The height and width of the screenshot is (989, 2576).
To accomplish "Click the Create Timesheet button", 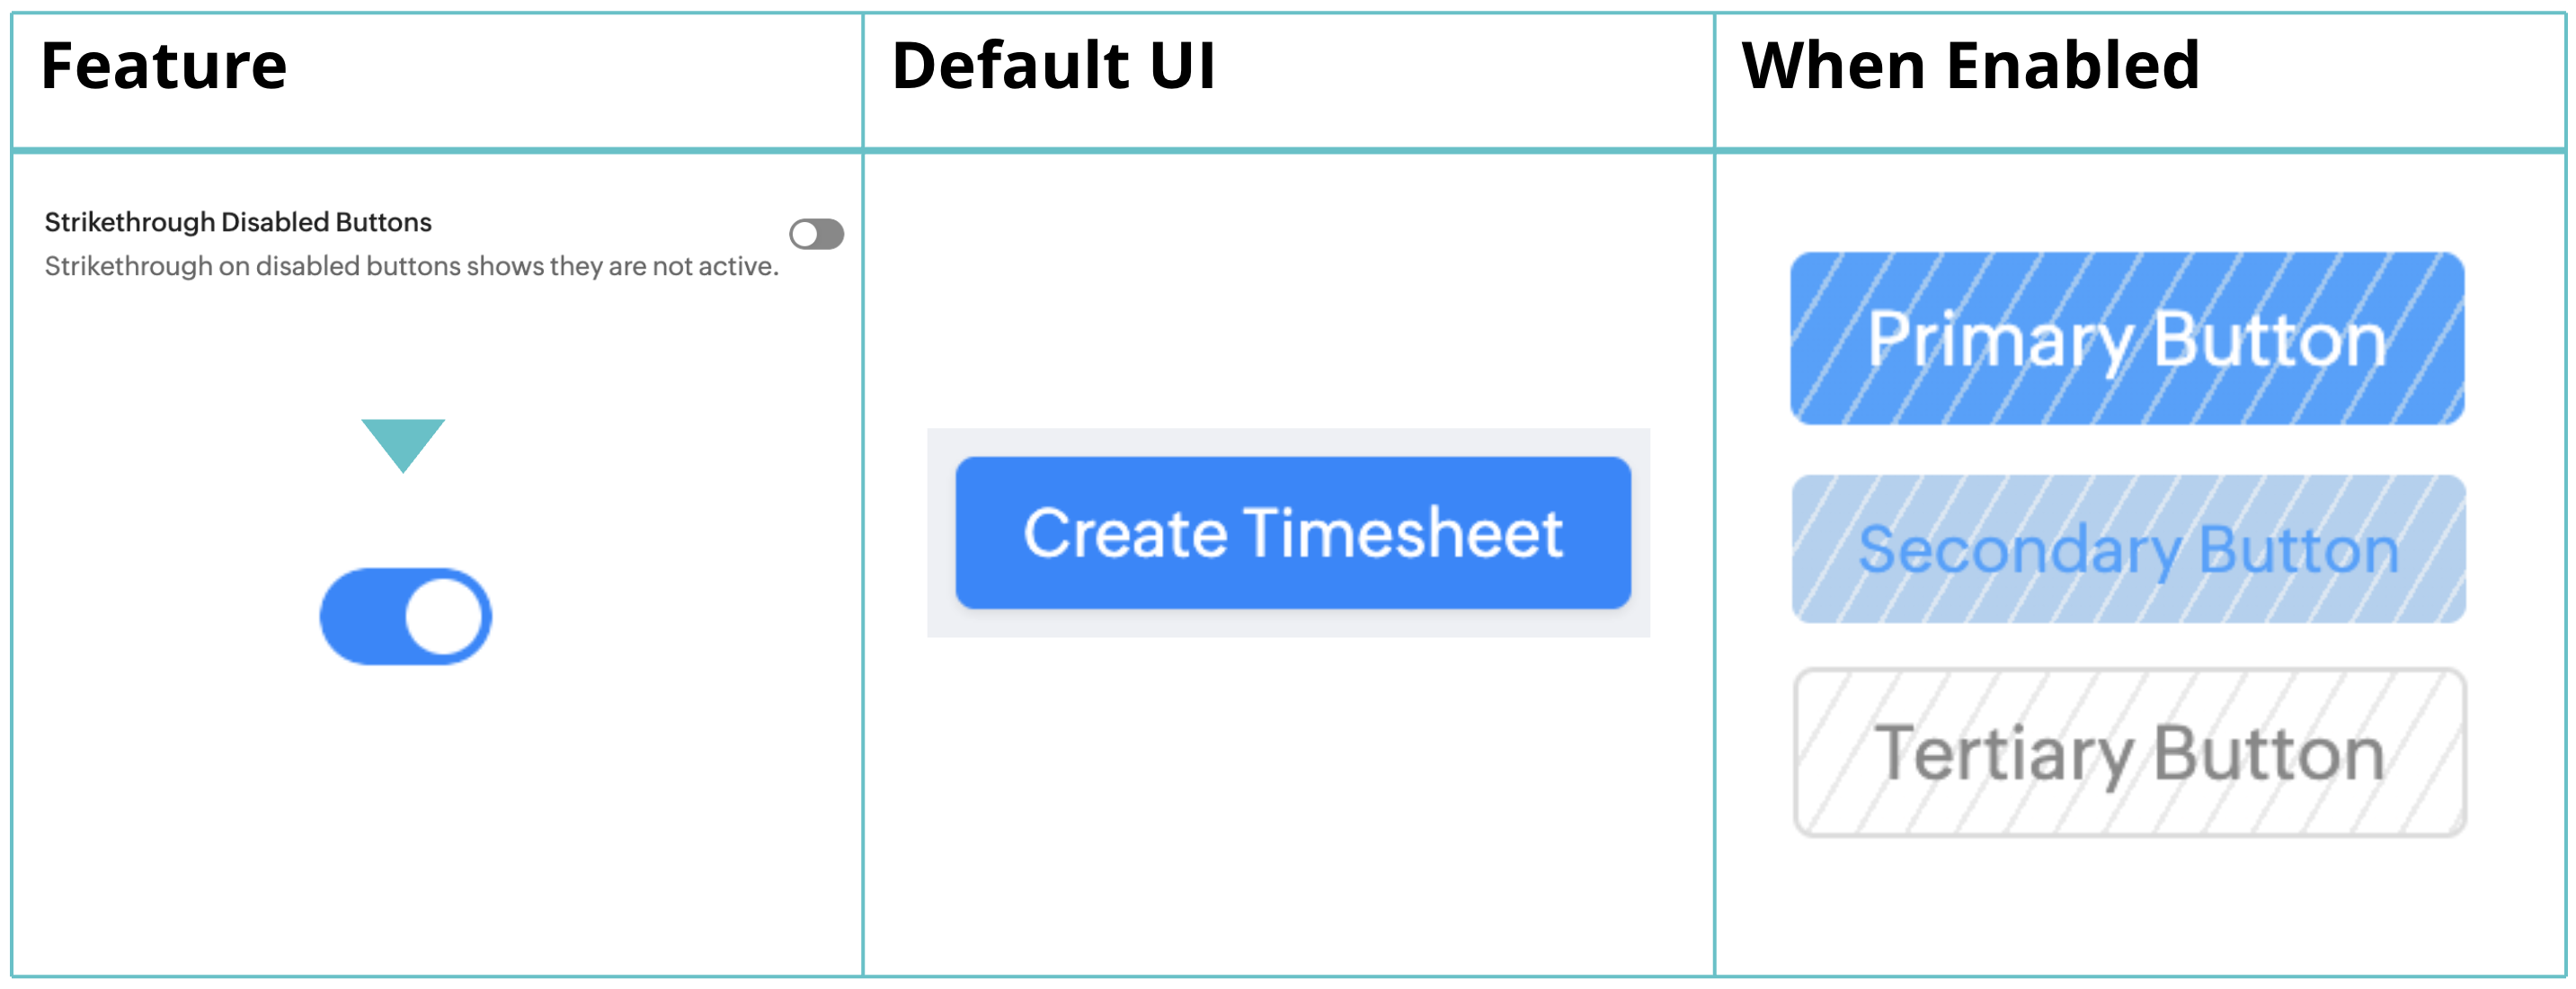I will (1293, 533).
